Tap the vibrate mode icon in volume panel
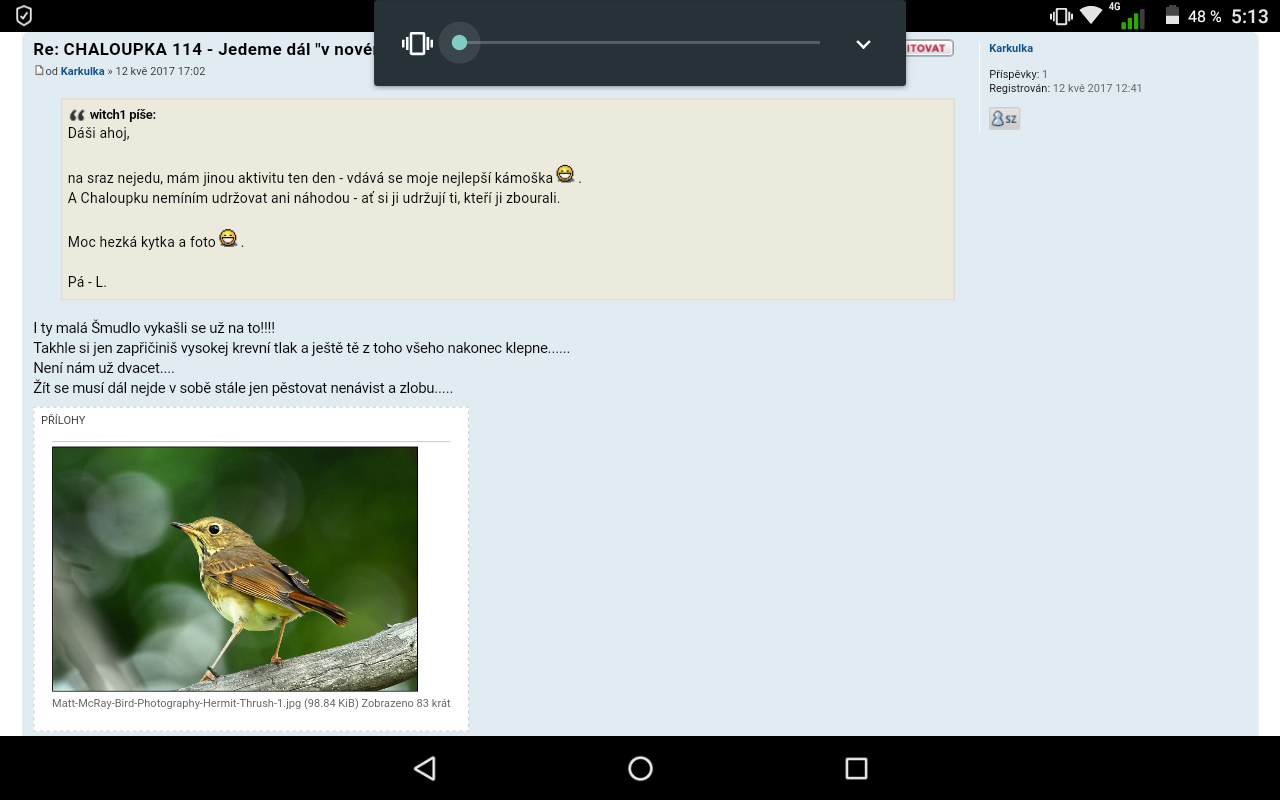Image resolution: width=1280 pixels, height=800 pixels. [417, 44]
